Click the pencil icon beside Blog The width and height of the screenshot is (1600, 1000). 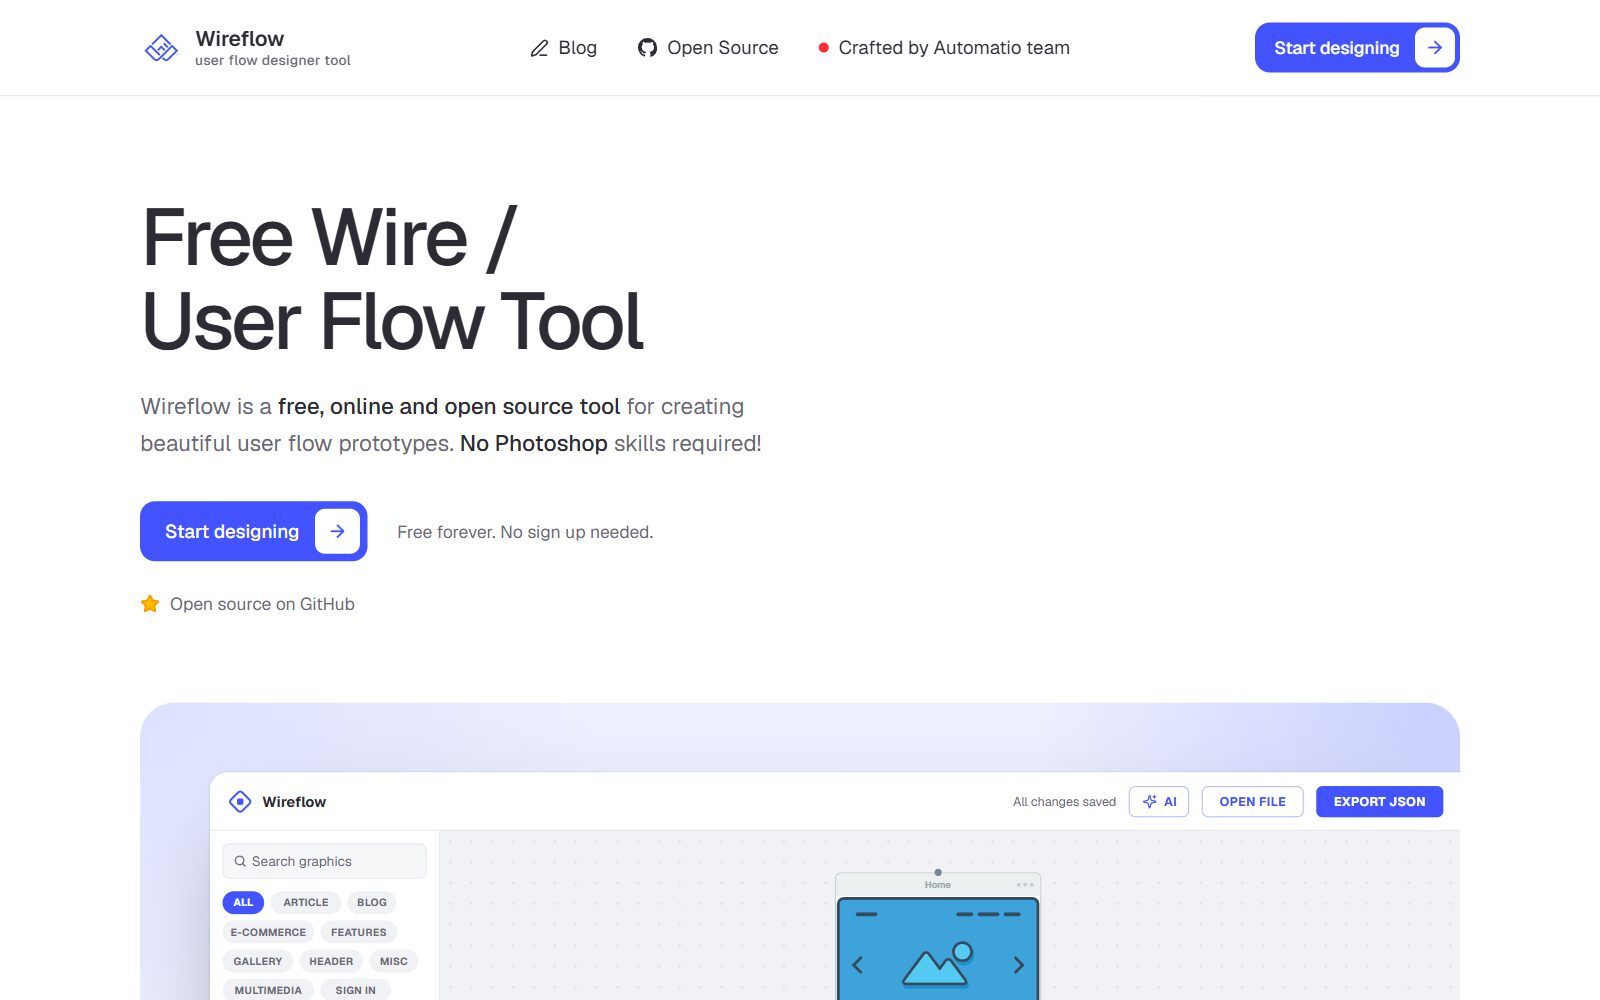tap(539, 48)
